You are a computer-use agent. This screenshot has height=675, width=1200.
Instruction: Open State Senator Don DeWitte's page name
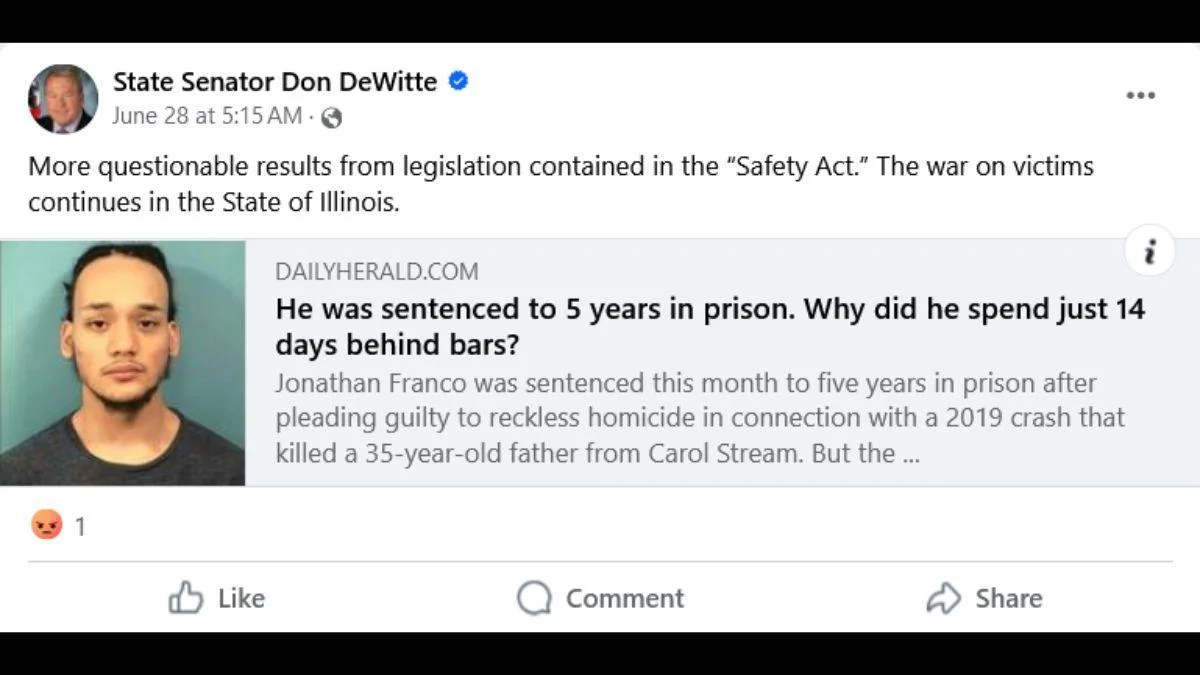pos(275,81)
